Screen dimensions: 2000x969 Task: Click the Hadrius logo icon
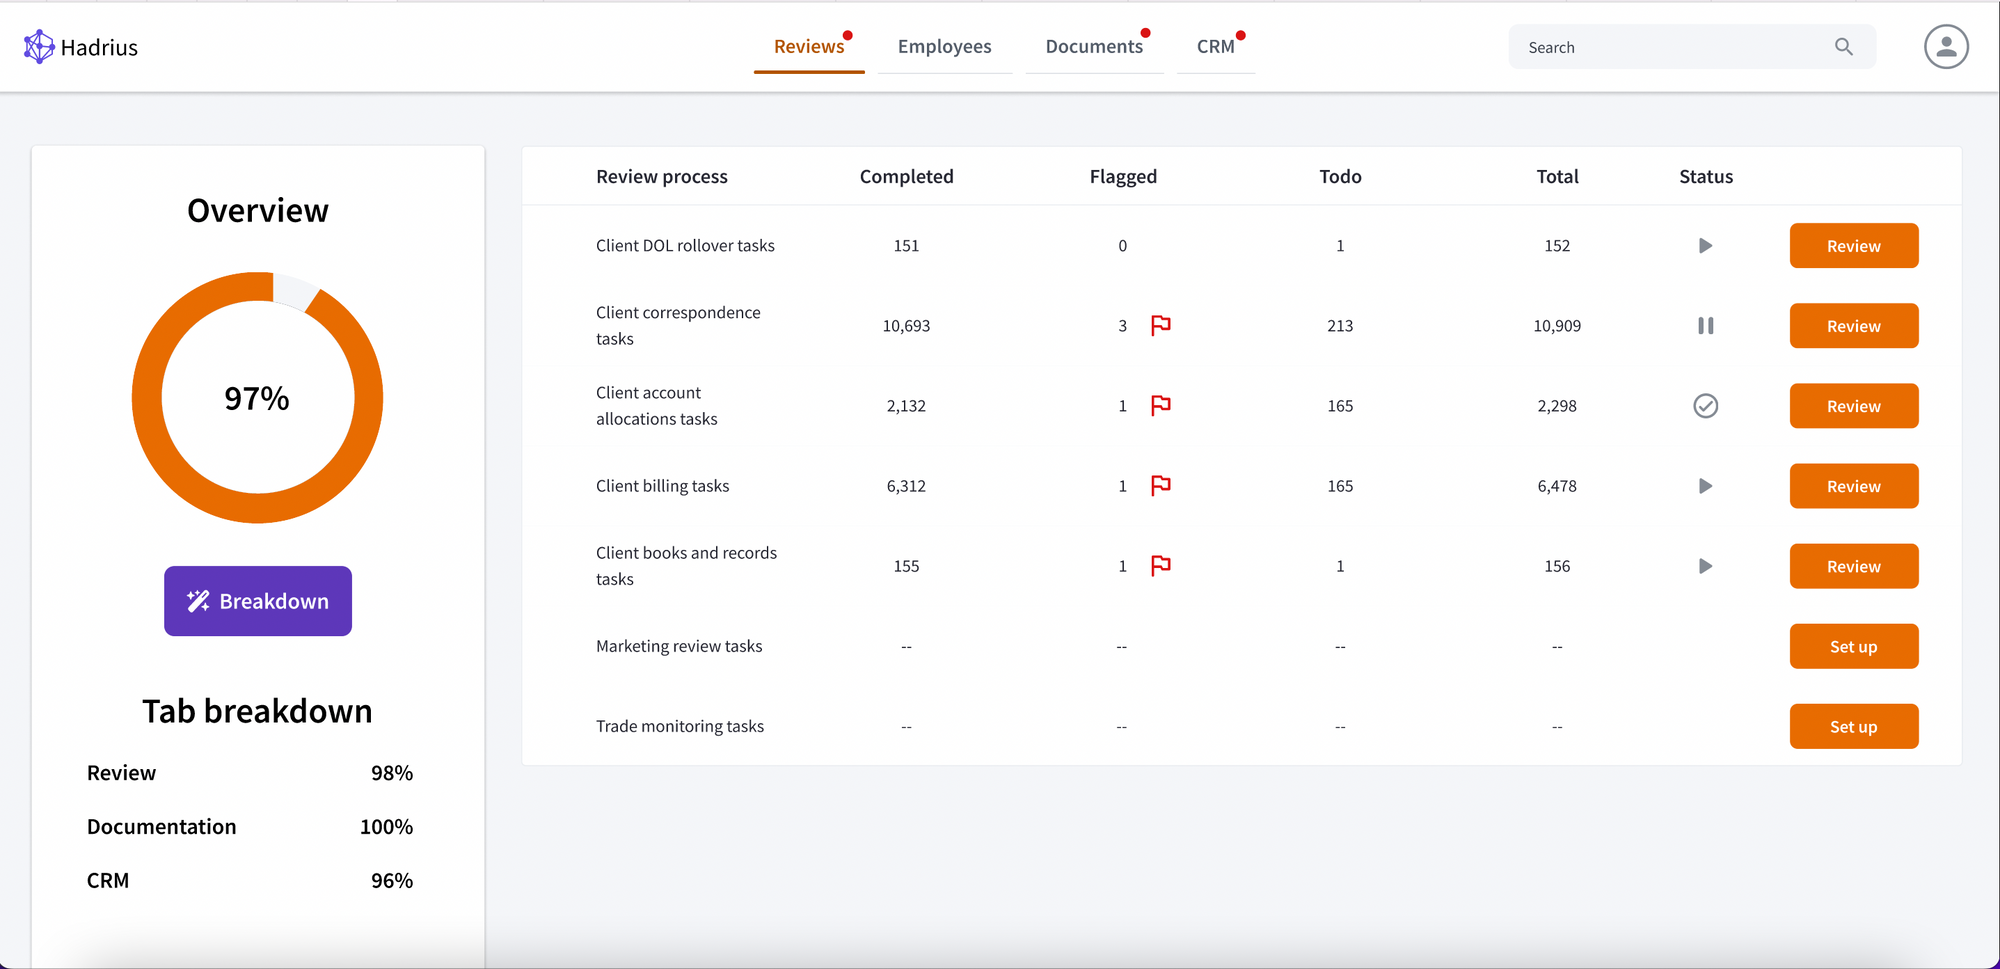pos(39,46)
